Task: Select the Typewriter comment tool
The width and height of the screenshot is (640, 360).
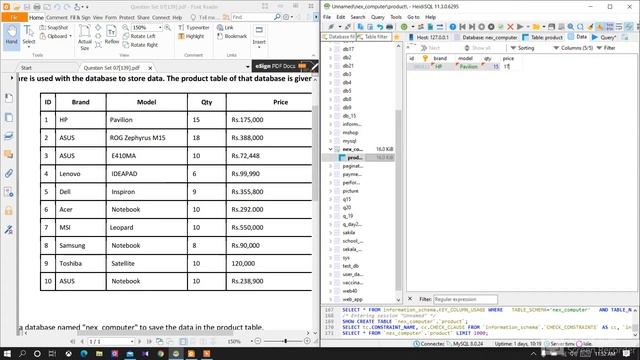Action: pos(194,27)
